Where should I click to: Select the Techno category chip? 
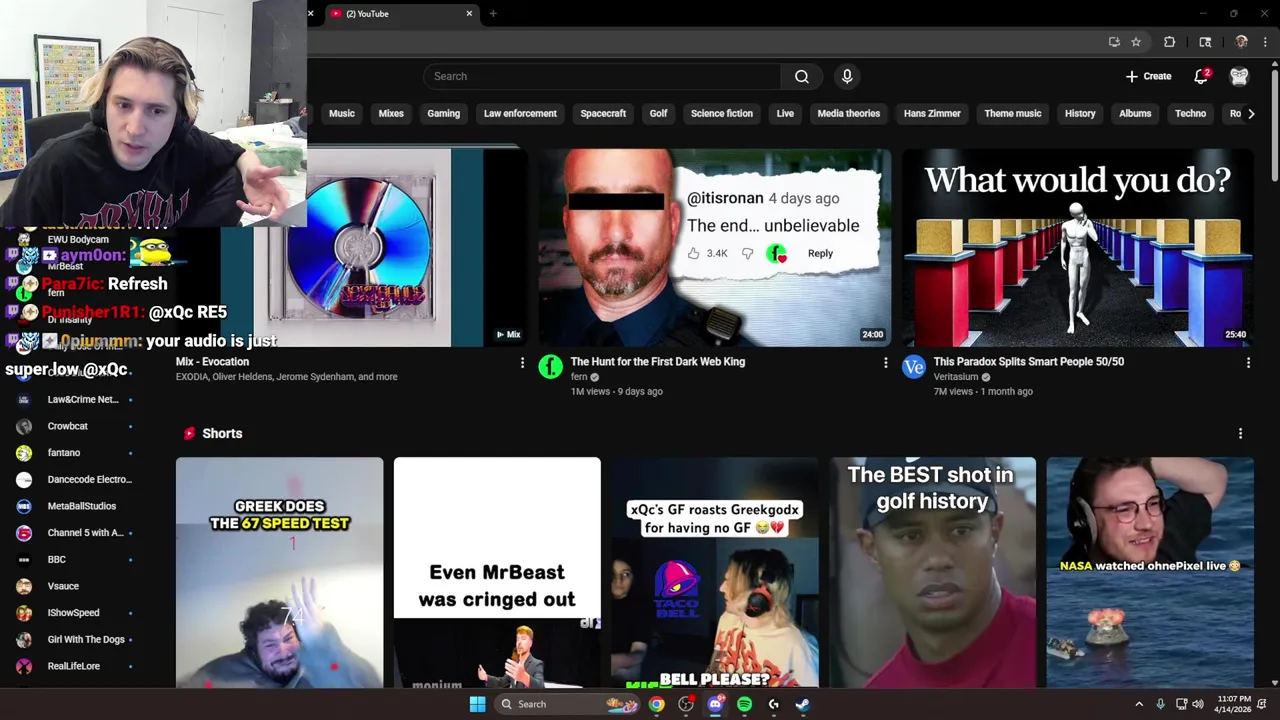pyautogui.click(x=1190, y=113)
